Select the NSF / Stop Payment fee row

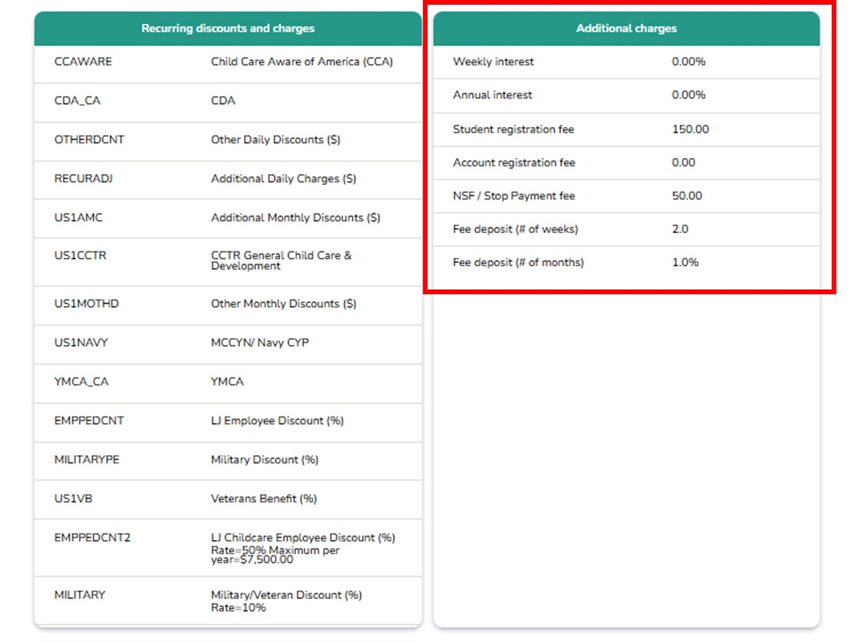pos(626,196)
